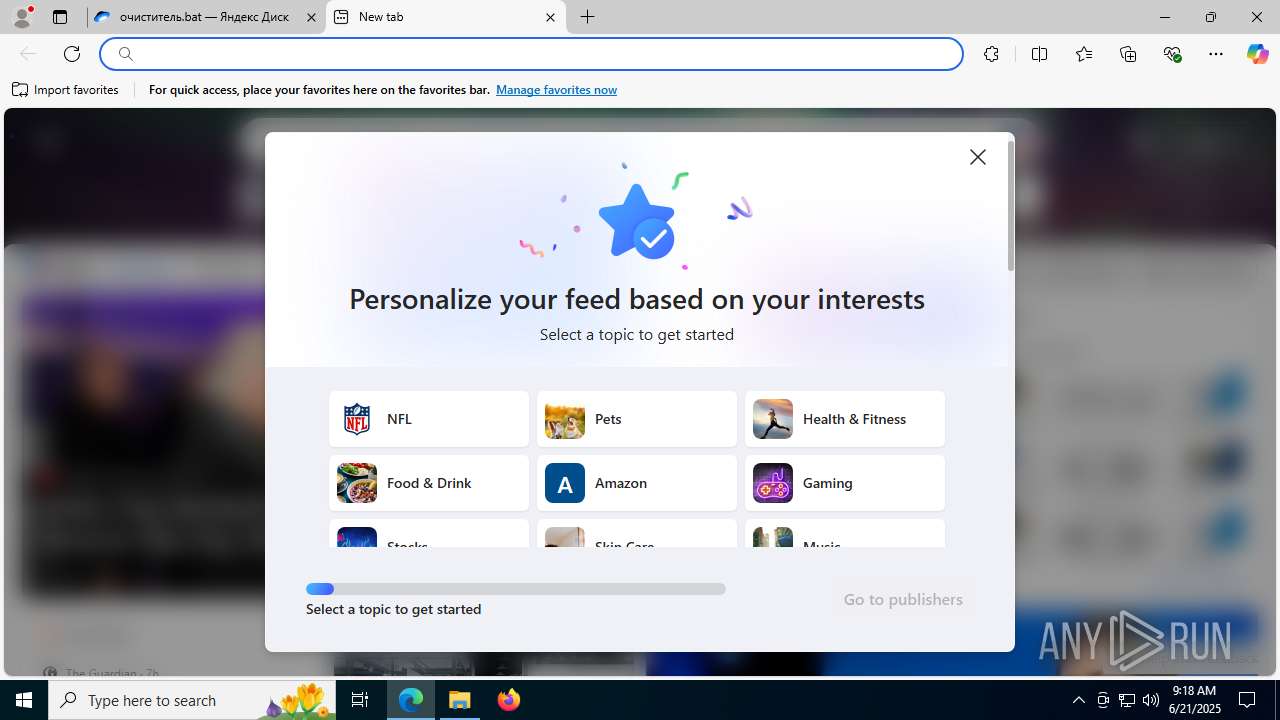Close the personalize feed dialog
1280x720 pixels.
978,157
